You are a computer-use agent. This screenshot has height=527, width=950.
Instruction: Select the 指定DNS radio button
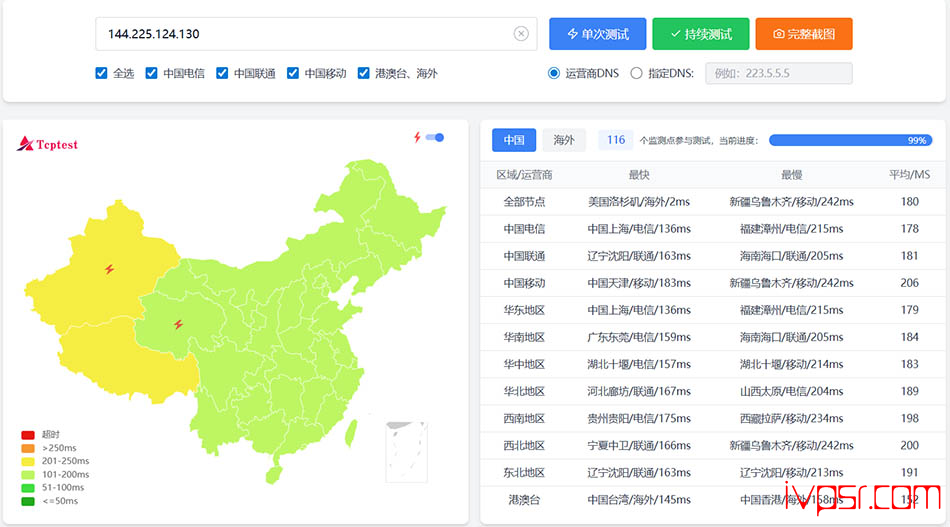636,73
